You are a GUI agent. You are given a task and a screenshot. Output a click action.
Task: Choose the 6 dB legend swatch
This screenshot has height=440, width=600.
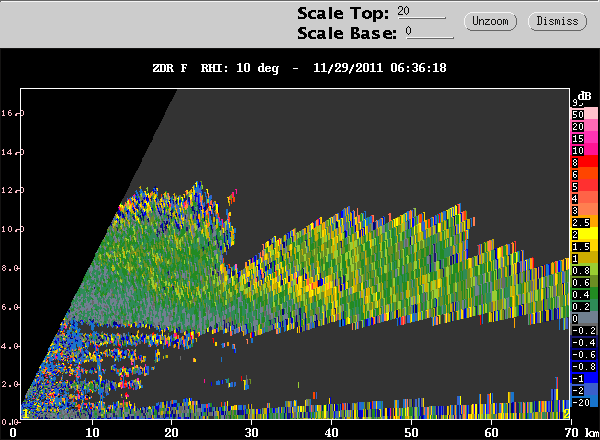[584, 174]
